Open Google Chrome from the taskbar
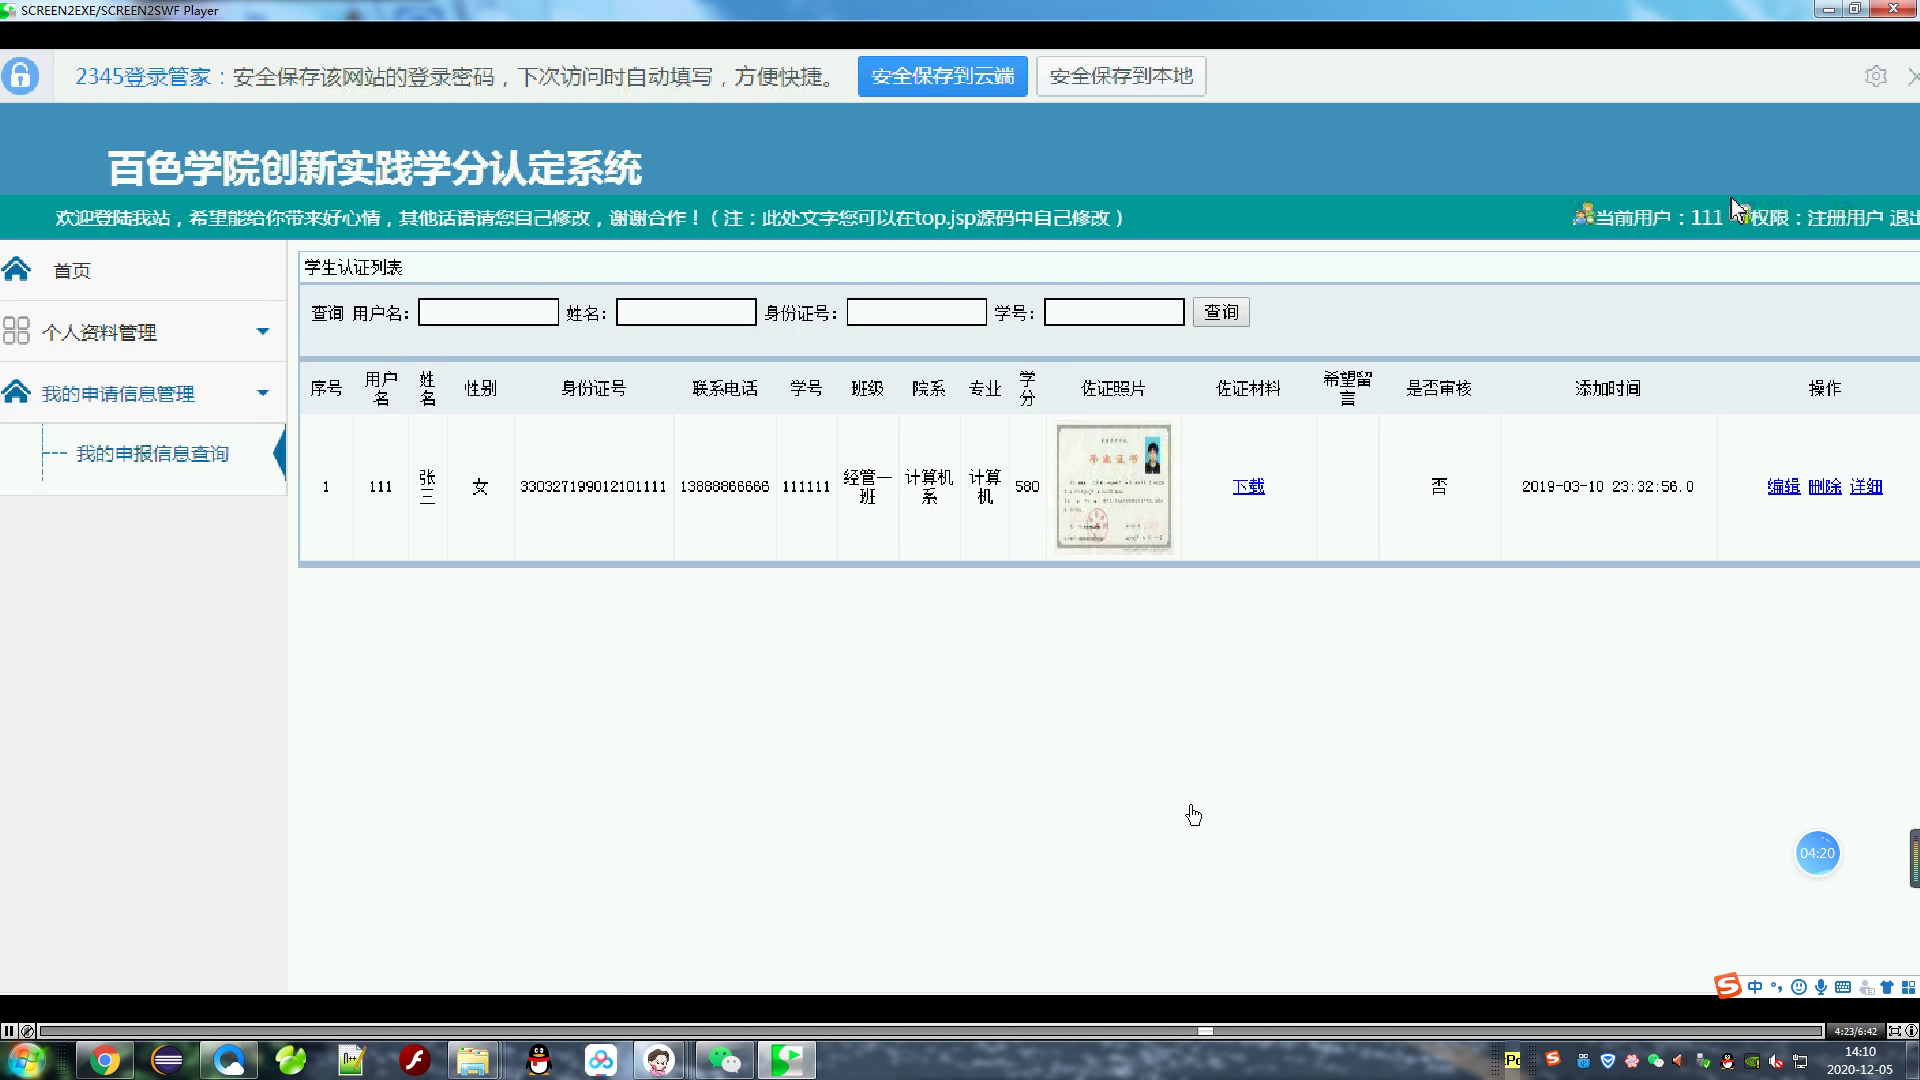Screen dimensions: 1920x1080 tap(104, 1060)
